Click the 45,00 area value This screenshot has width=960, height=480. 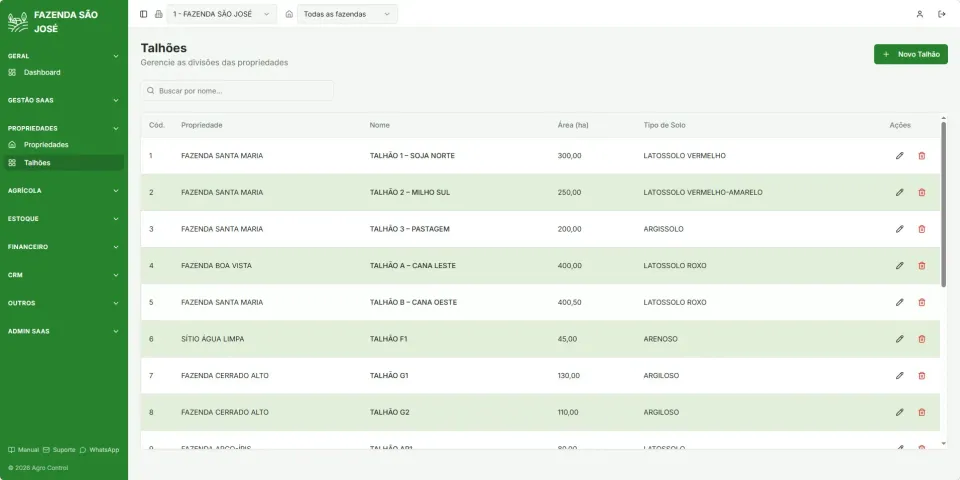point(568,339)
